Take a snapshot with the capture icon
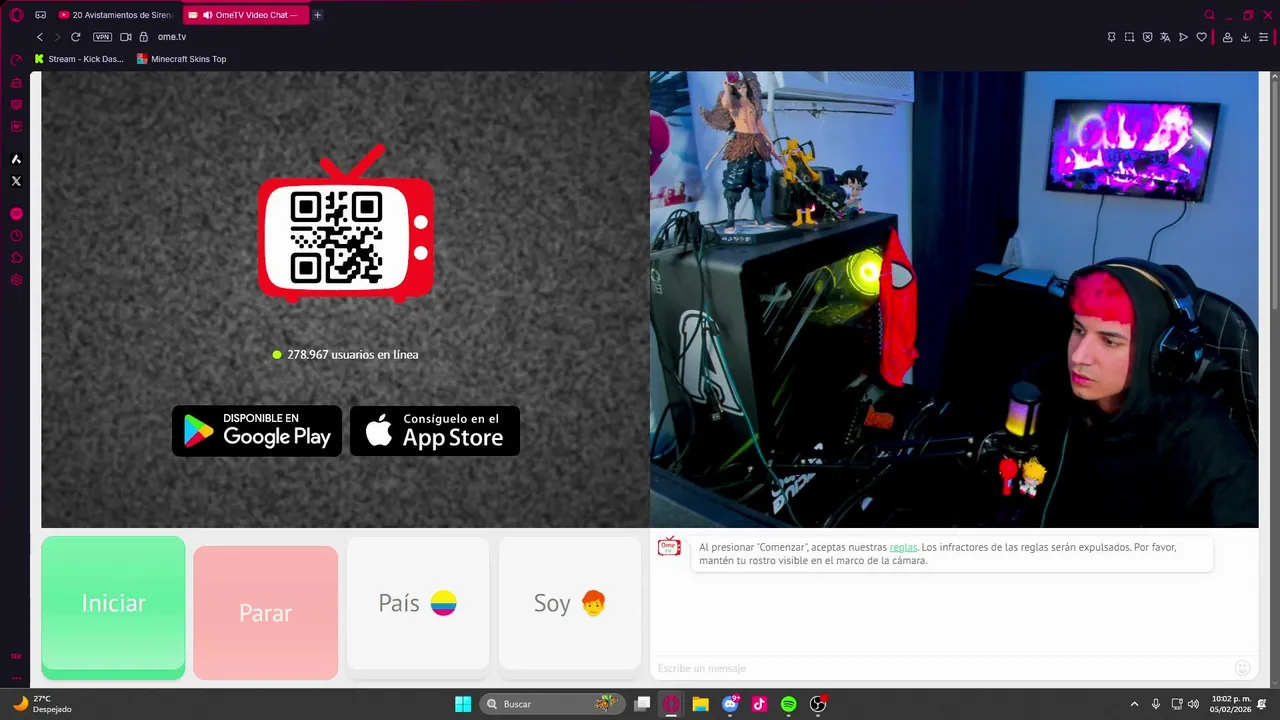This screenshot has height=720, width=1280. [1129, 37]
